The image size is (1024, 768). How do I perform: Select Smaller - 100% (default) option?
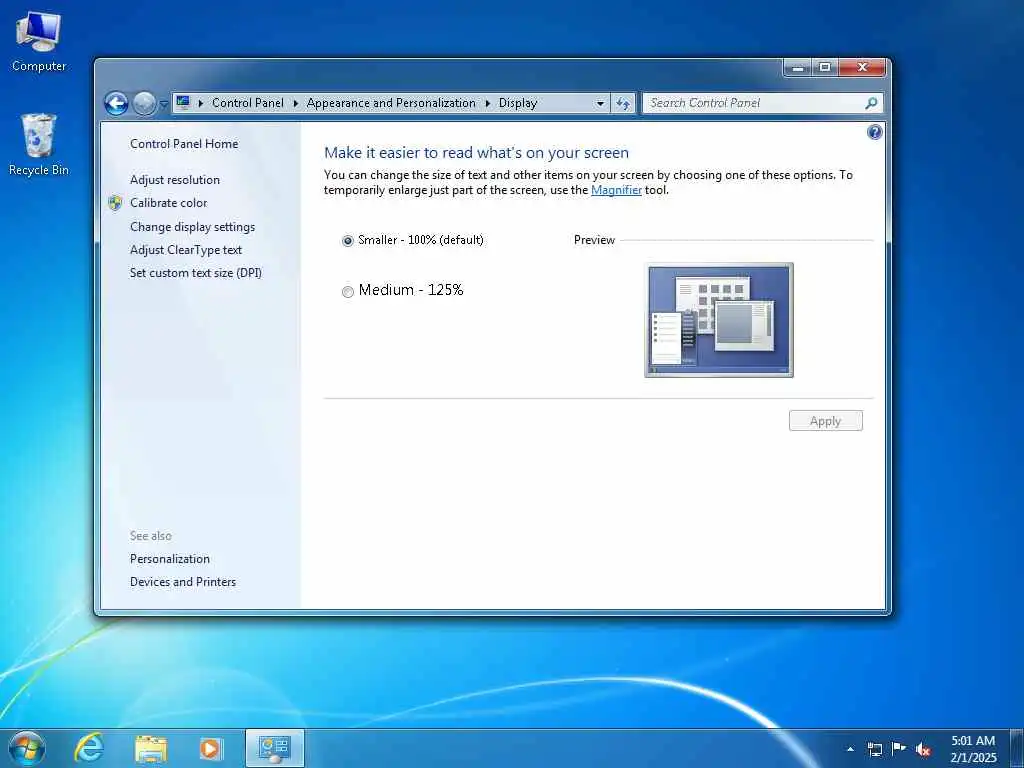coord(413,240)
